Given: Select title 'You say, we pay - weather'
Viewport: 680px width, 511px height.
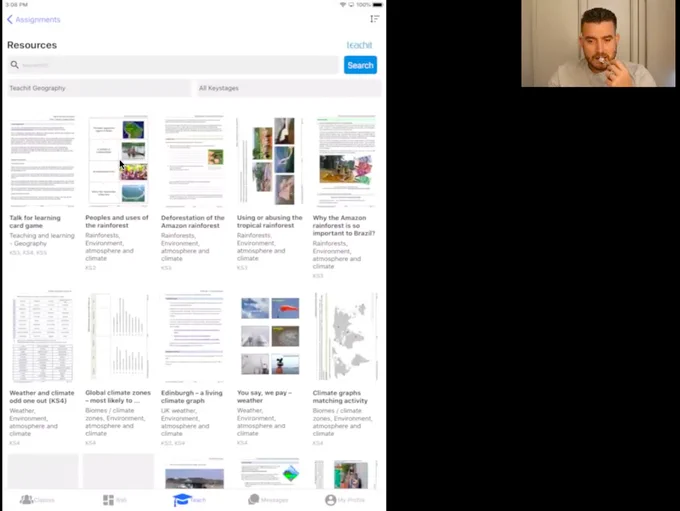Looking at the screenshot, I should click(264, 396).
